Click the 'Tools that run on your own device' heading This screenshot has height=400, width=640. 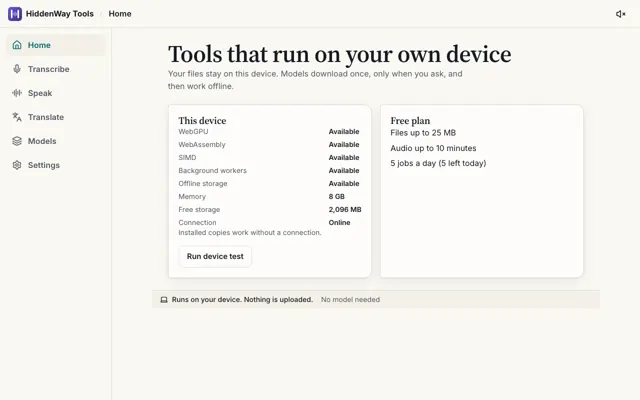pyautogui.click(x=339, y=54)
